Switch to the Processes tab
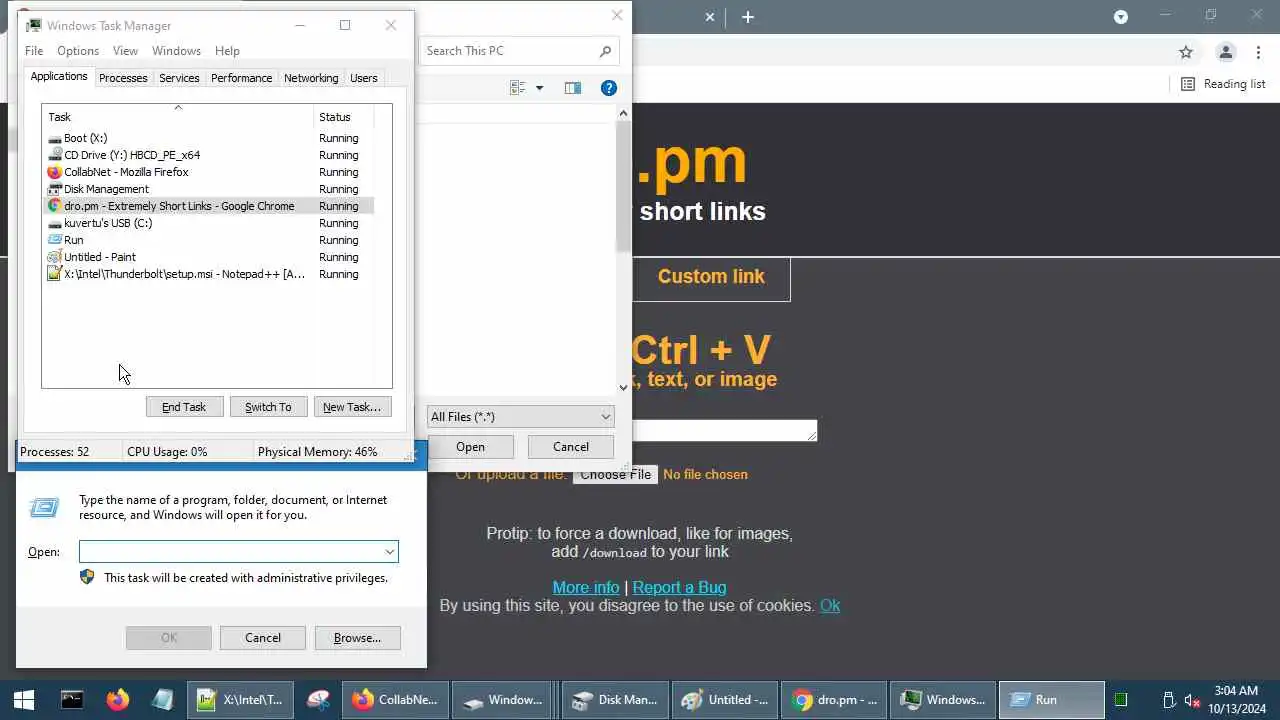This screenshot has width=1280, height=720. pyautogui.click(x=123, y=78)
